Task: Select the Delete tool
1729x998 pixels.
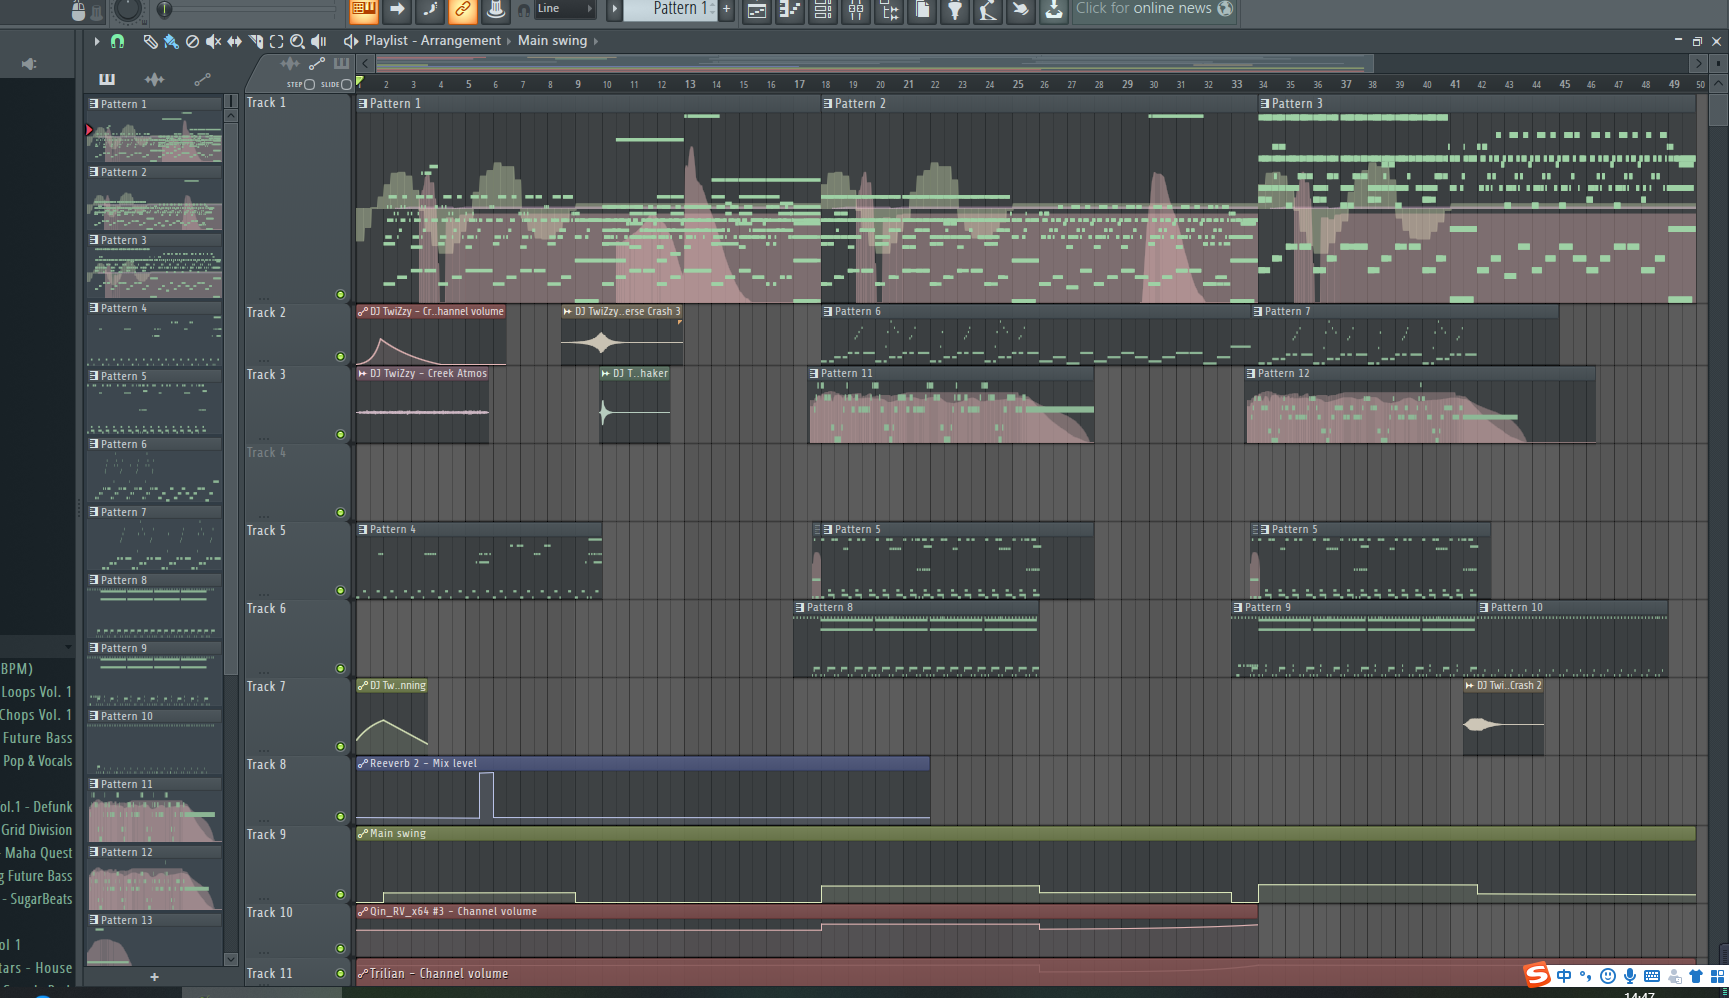Action: point(192,41)
